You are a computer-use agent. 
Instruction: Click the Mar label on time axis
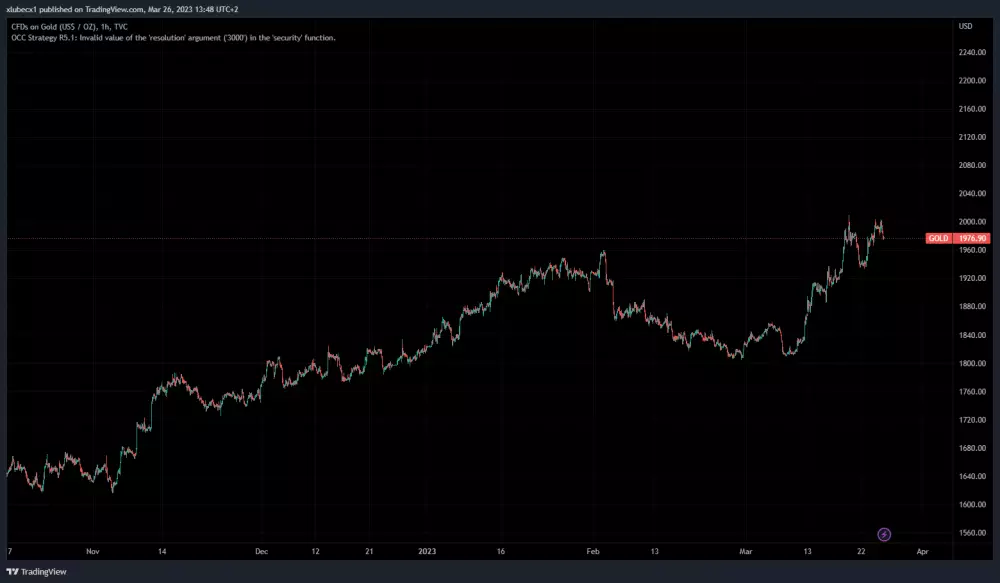(x=743, y=551)
